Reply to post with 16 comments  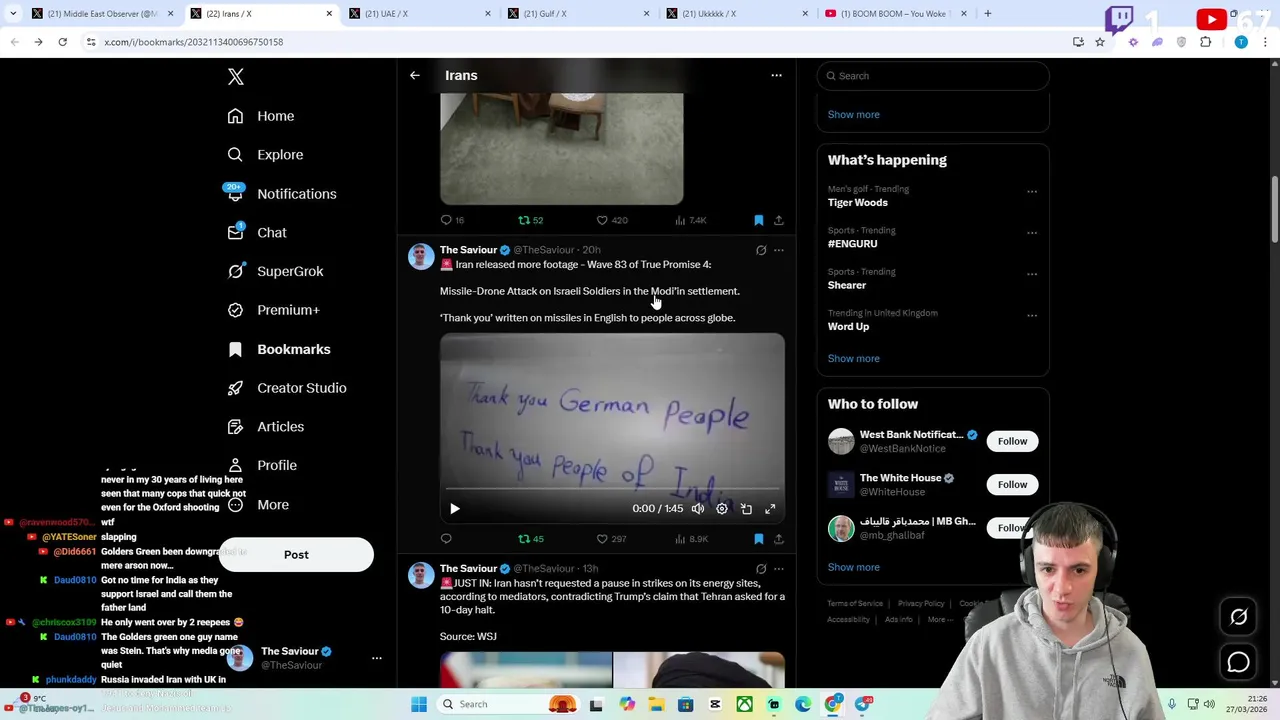point(452,220)
